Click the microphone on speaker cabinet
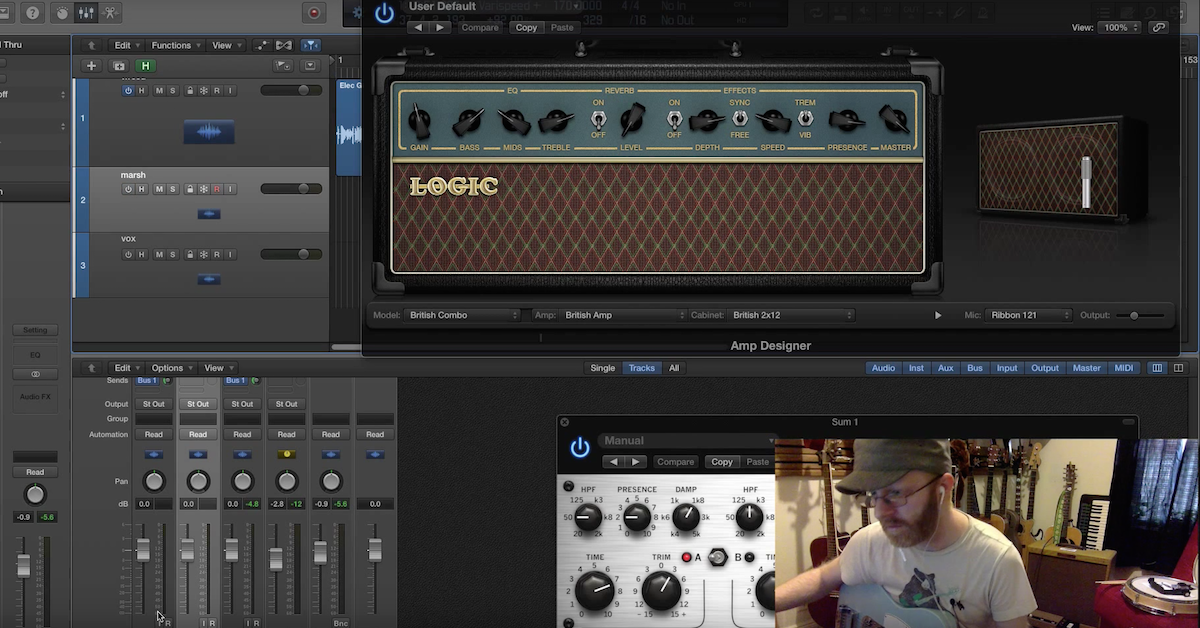Image resolution: width=1200 pixels, height=628 pixels. [1087, 183]
